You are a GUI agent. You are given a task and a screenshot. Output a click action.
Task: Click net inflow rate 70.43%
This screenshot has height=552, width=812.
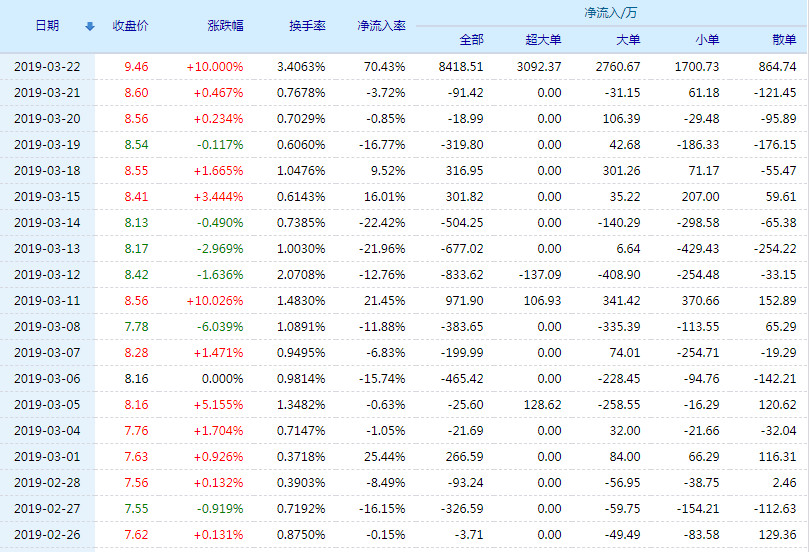(385, 67)
